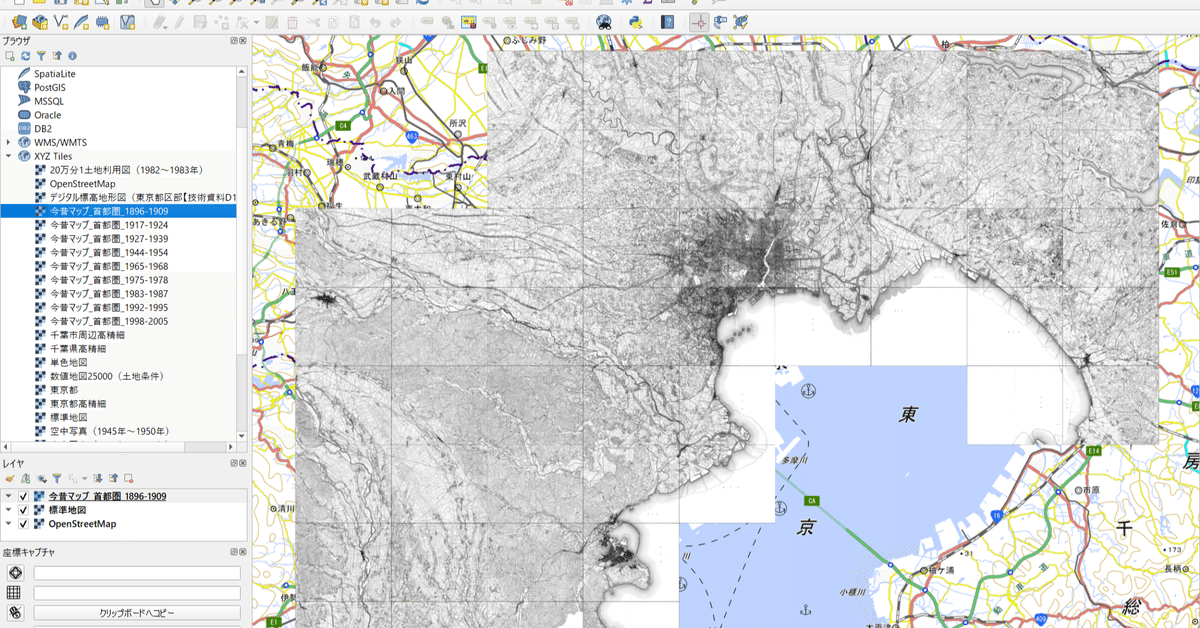Screen dimensions: 1200x628
Task: Open the help book icon
Action: coord(667,22)
